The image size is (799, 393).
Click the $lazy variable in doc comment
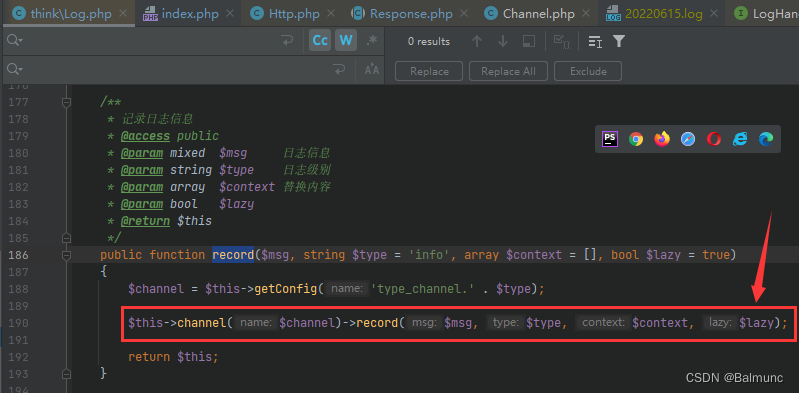pos(236,204)
